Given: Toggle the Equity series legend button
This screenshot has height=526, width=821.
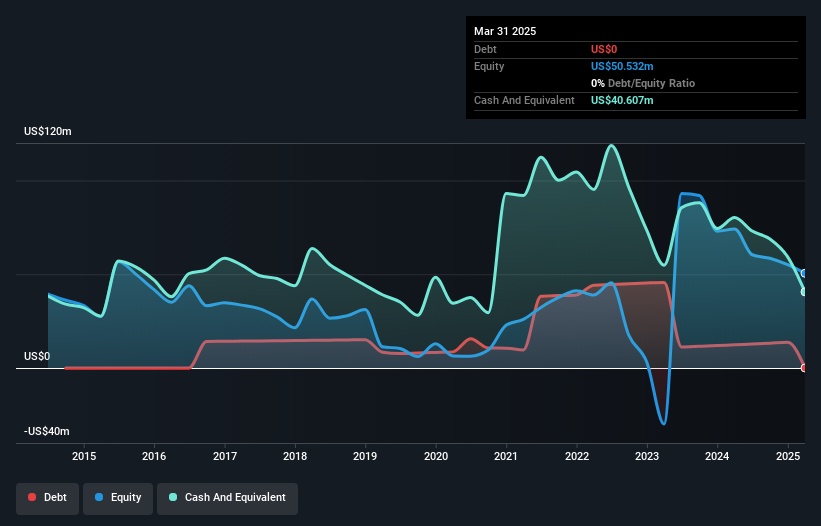Looking at the screenshot, I should click(118, 498).
